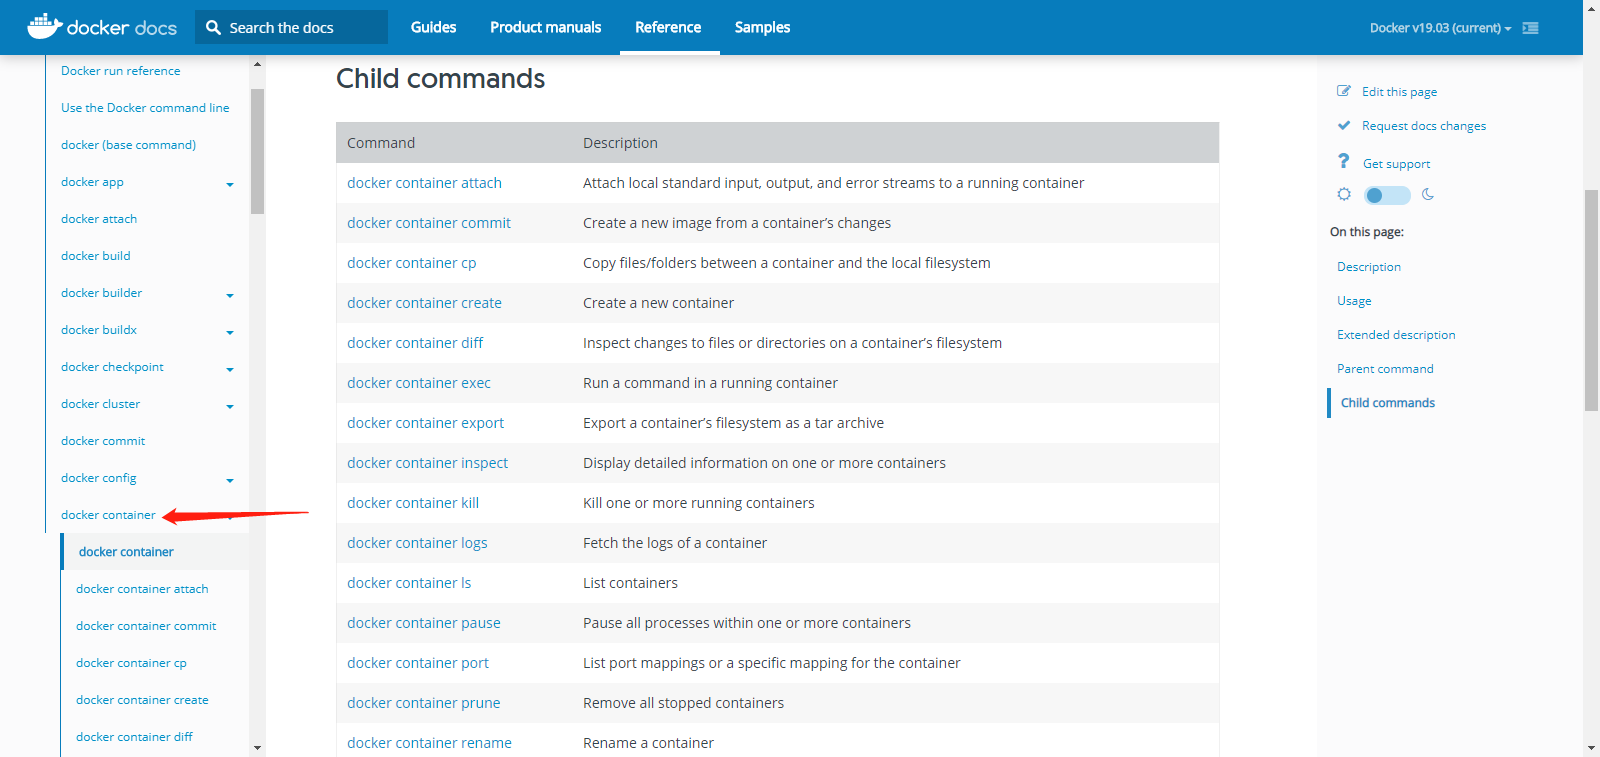Open docker container port table link
The width and height of the screenshot is (1600, 757).
(418, 663)
